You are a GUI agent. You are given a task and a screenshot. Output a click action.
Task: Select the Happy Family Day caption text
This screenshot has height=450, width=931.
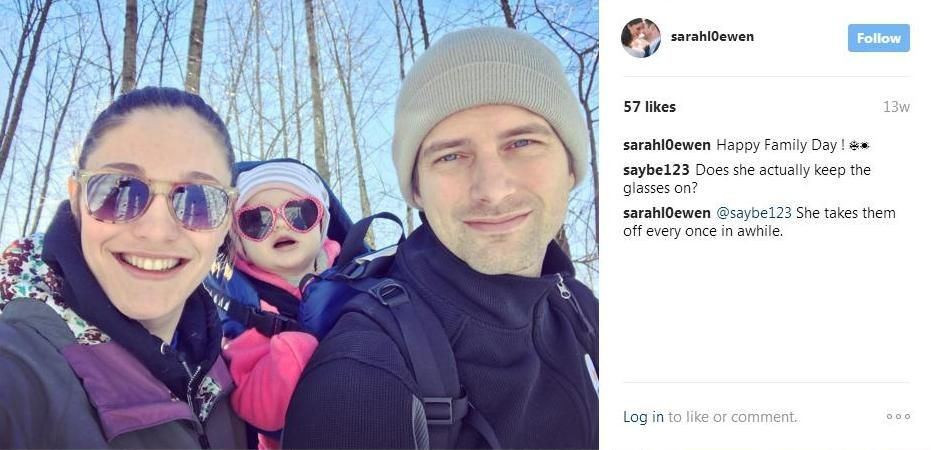click(781, 145)
